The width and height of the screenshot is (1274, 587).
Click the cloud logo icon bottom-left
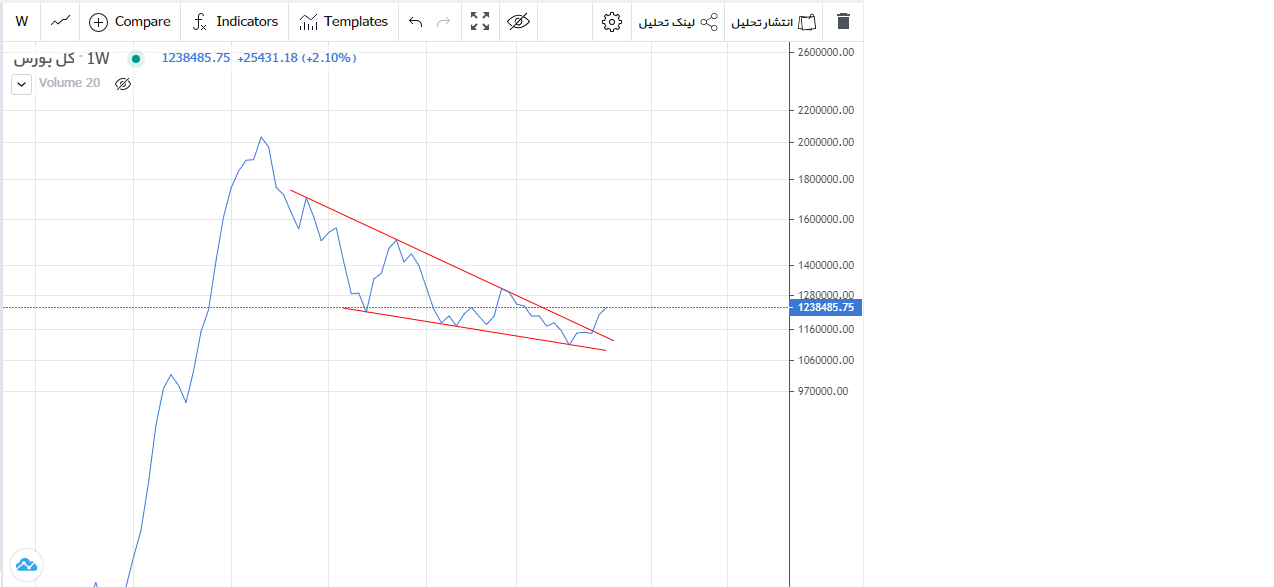point(26,566)
